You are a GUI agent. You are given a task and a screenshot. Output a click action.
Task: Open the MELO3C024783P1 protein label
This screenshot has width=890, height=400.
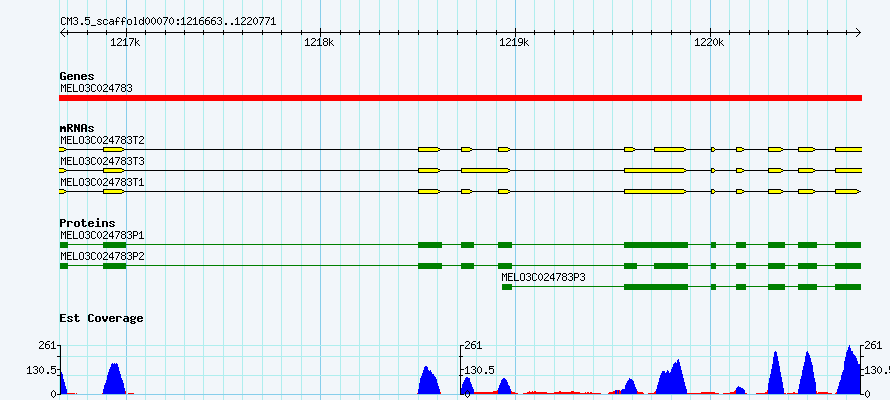click(102, 235)
